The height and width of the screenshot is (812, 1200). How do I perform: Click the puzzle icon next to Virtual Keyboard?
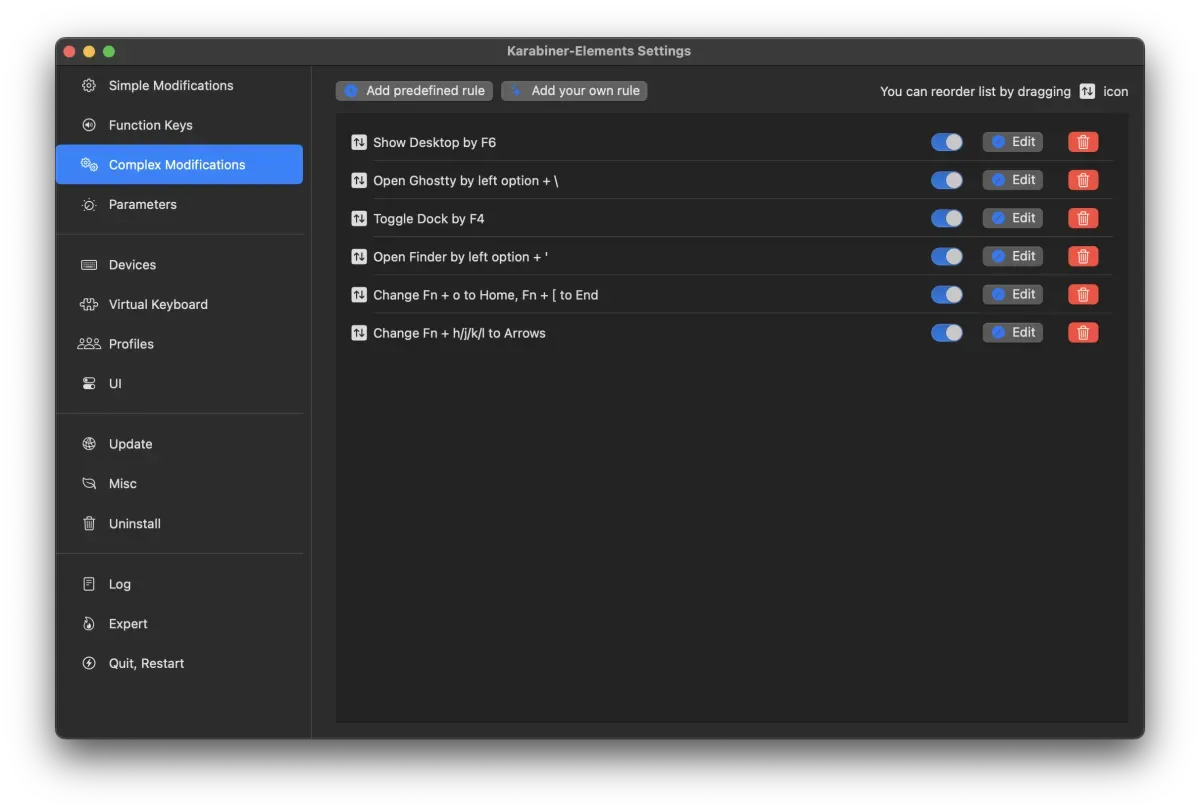click(89, 305)
